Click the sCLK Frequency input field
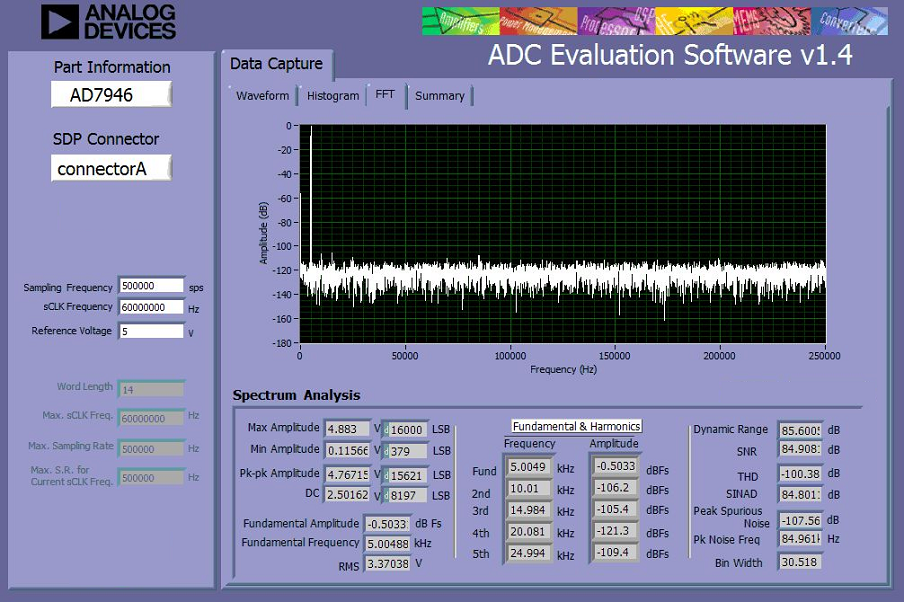This screenshot has height=602, width=904. point(152,307)
